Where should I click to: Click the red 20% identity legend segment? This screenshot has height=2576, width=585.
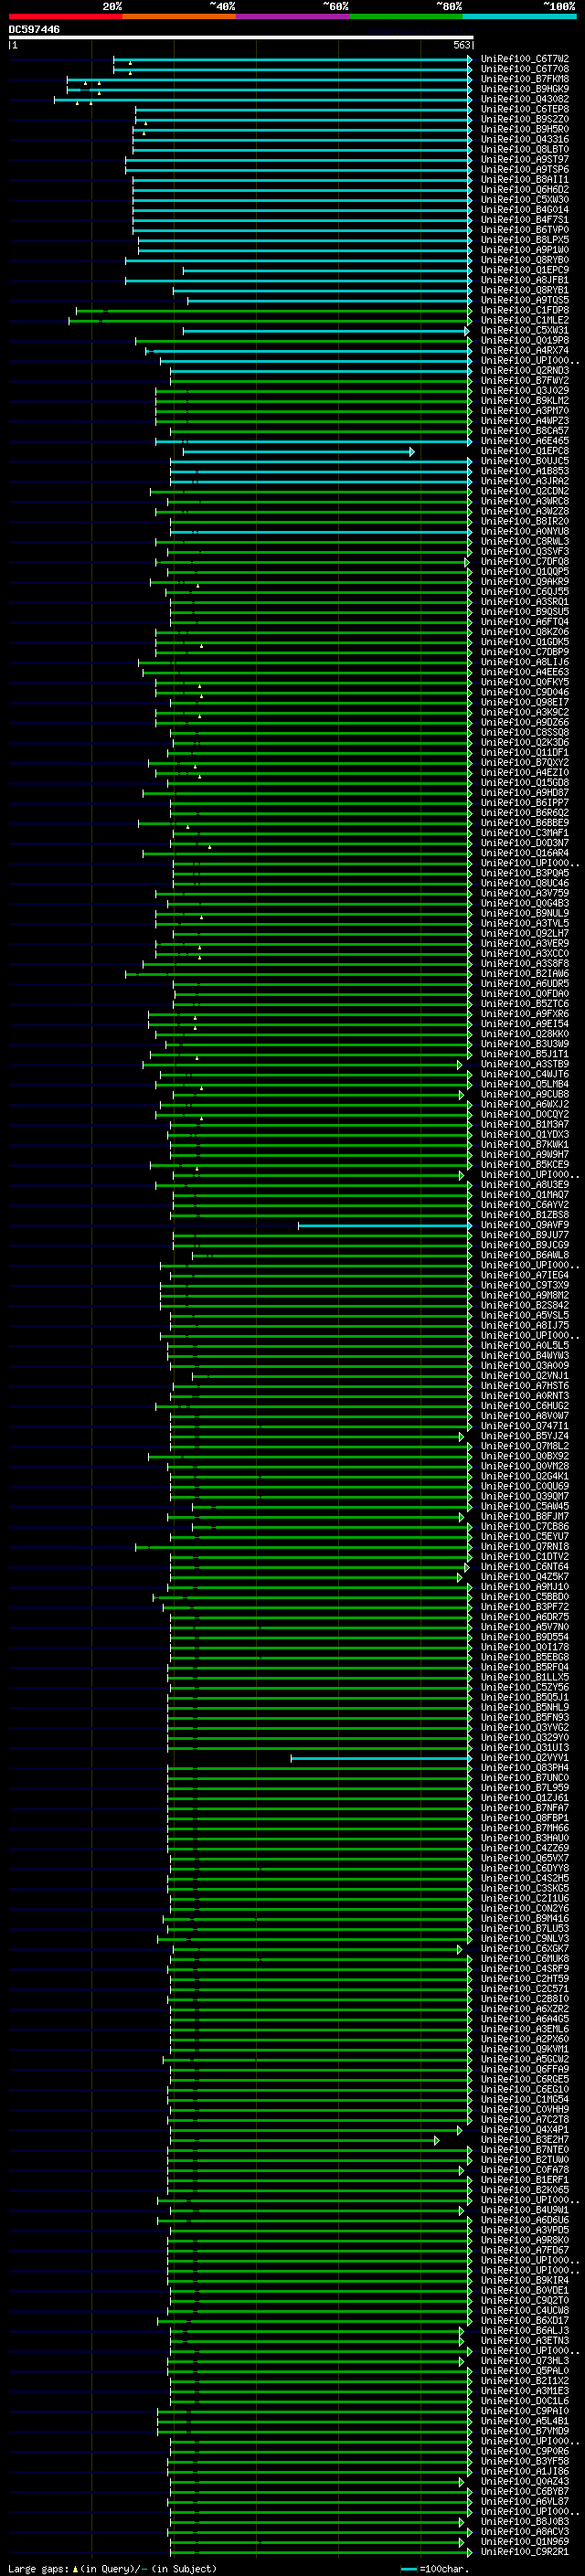pyautogui.click(x=65, y=16)
